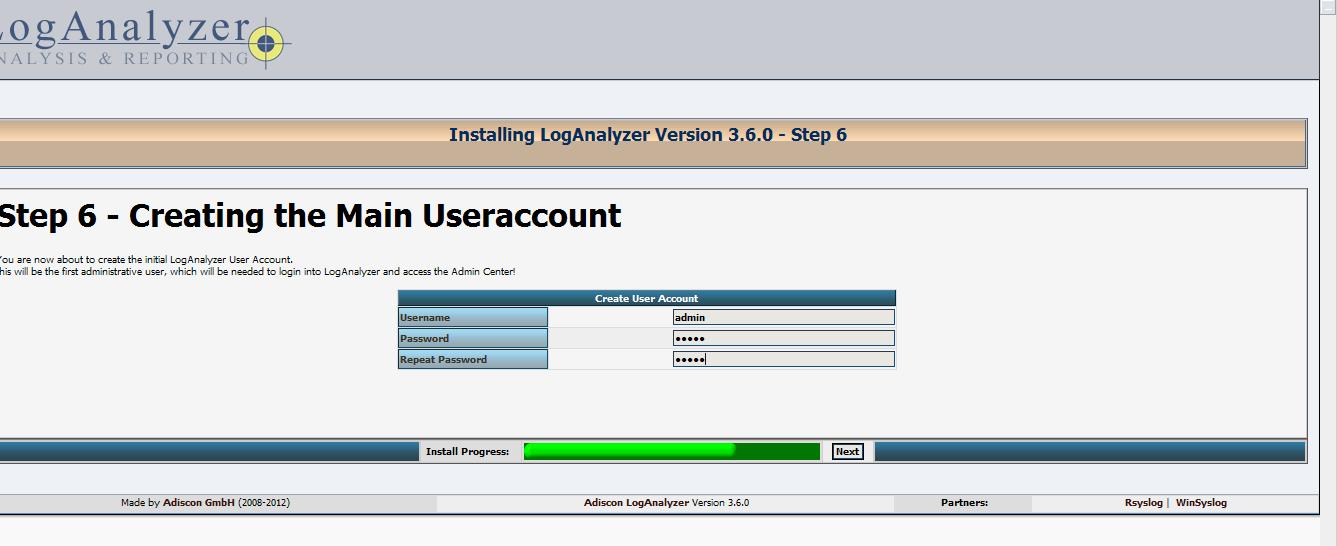Click the Repeat Password label cell
Image resolution: width=1337 pixels, height=546 pixels.
[x=473, y=359]
